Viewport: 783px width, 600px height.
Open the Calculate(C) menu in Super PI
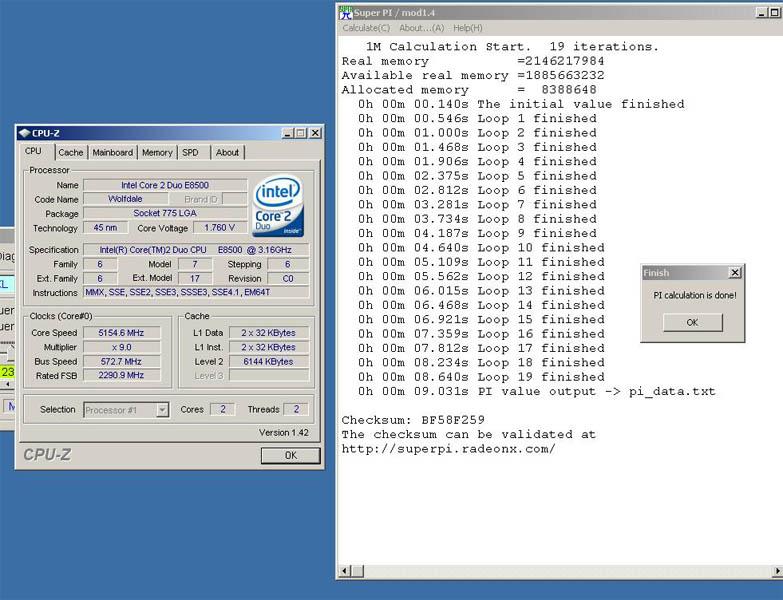point(366,28)
